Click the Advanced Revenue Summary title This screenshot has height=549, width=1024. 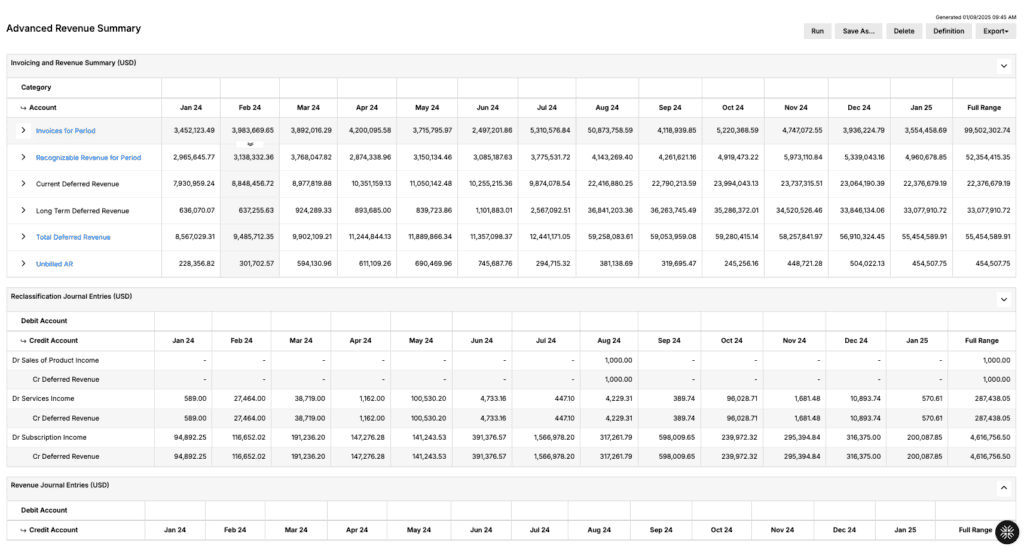point(73,29)
